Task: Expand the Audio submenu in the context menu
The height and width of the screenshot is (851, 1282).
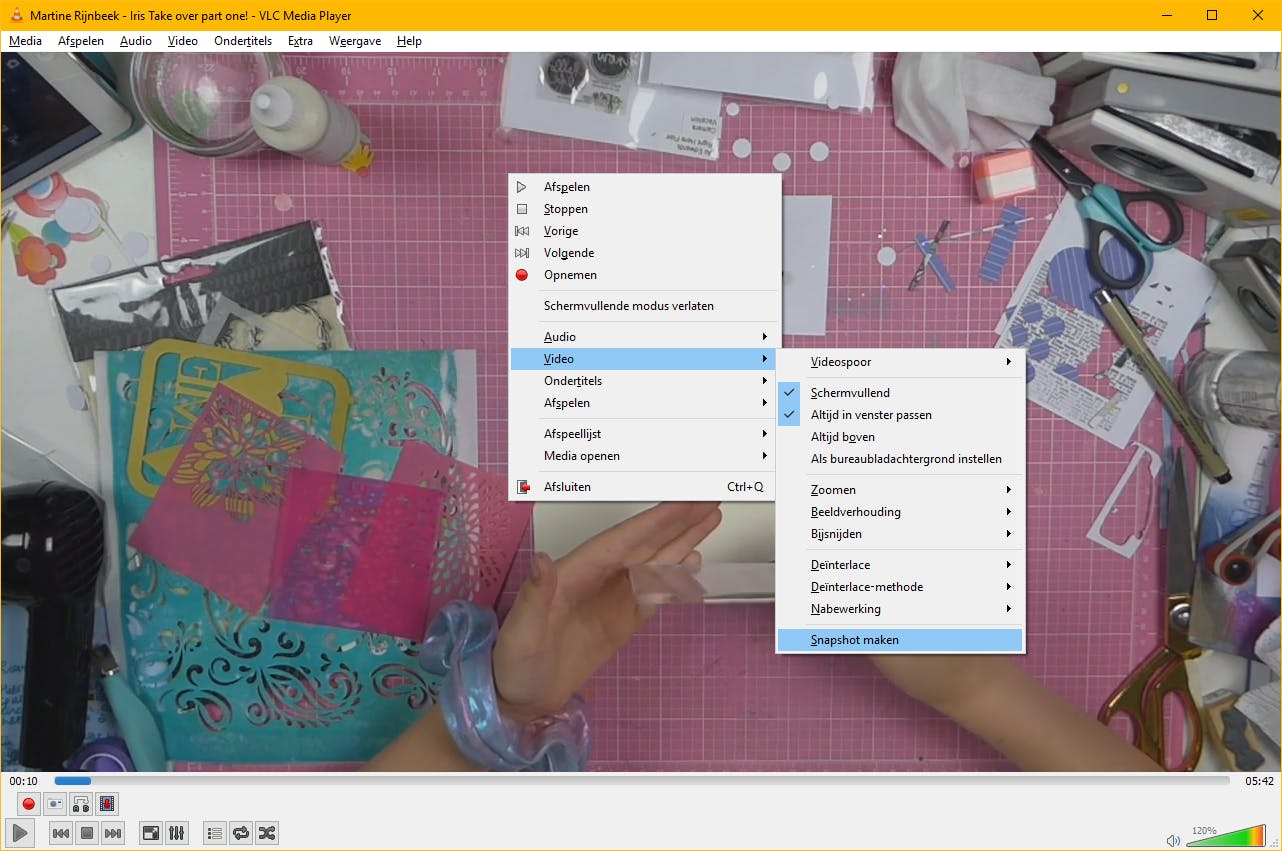Action: pyautogui.click(x=645, y=337)
